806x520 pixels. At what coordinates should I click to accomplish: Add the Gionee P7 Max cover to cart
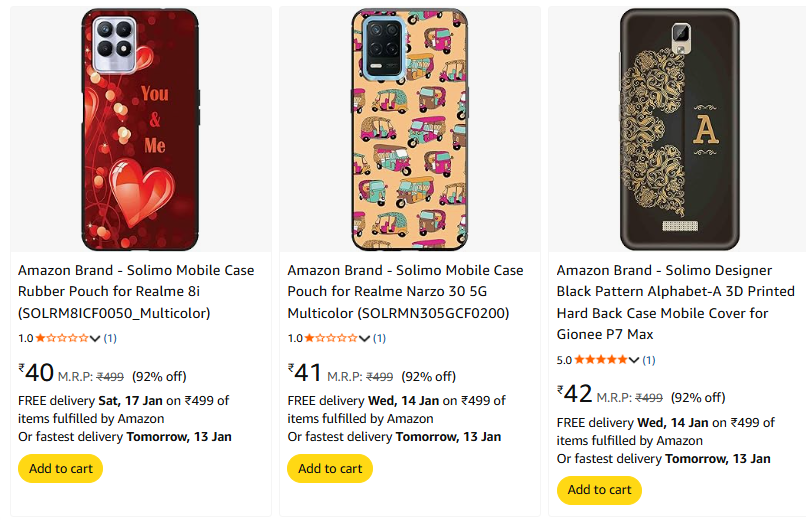(599, 490)
